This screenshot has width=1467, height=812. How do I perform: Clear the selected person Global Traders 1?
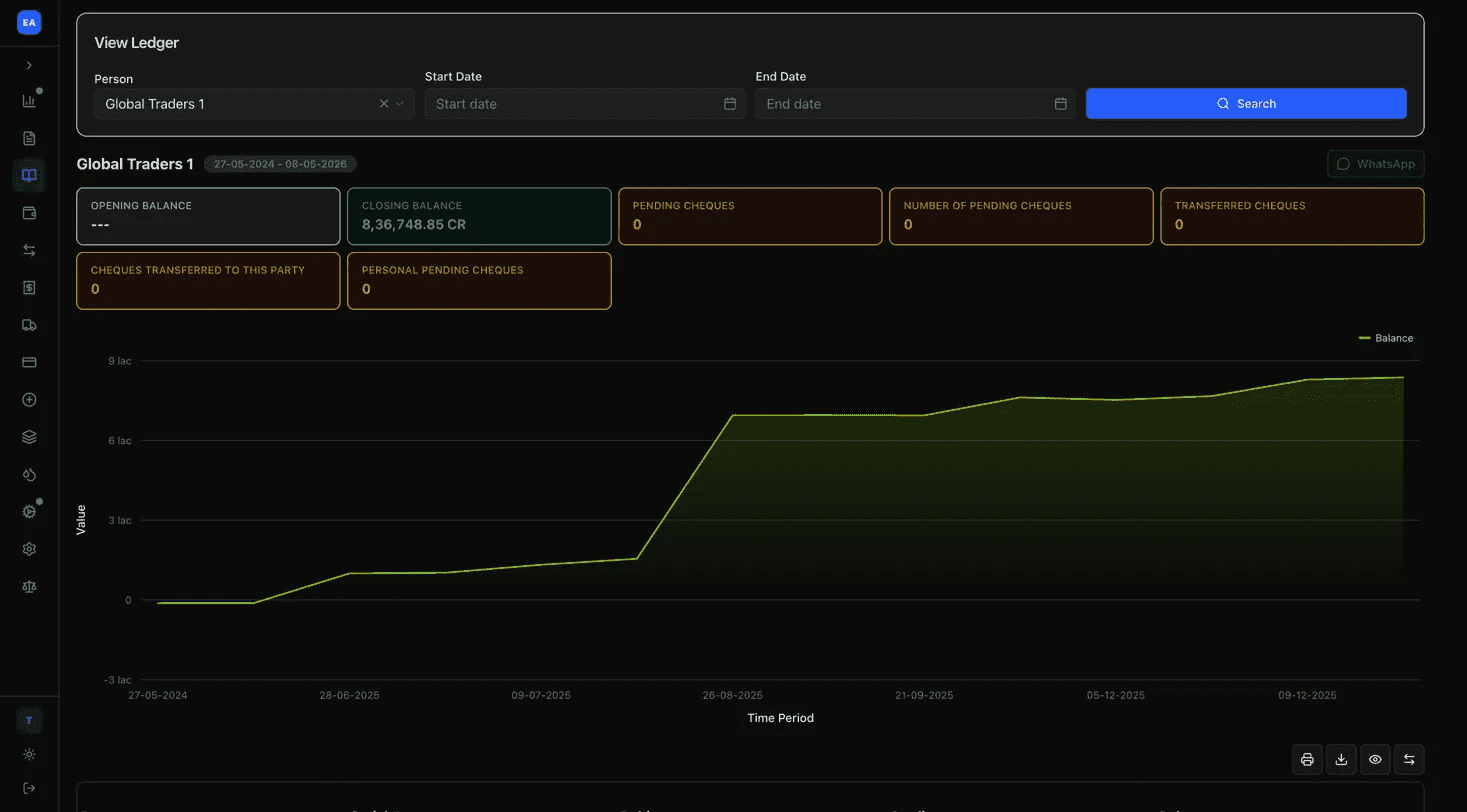tap(384, 104)
